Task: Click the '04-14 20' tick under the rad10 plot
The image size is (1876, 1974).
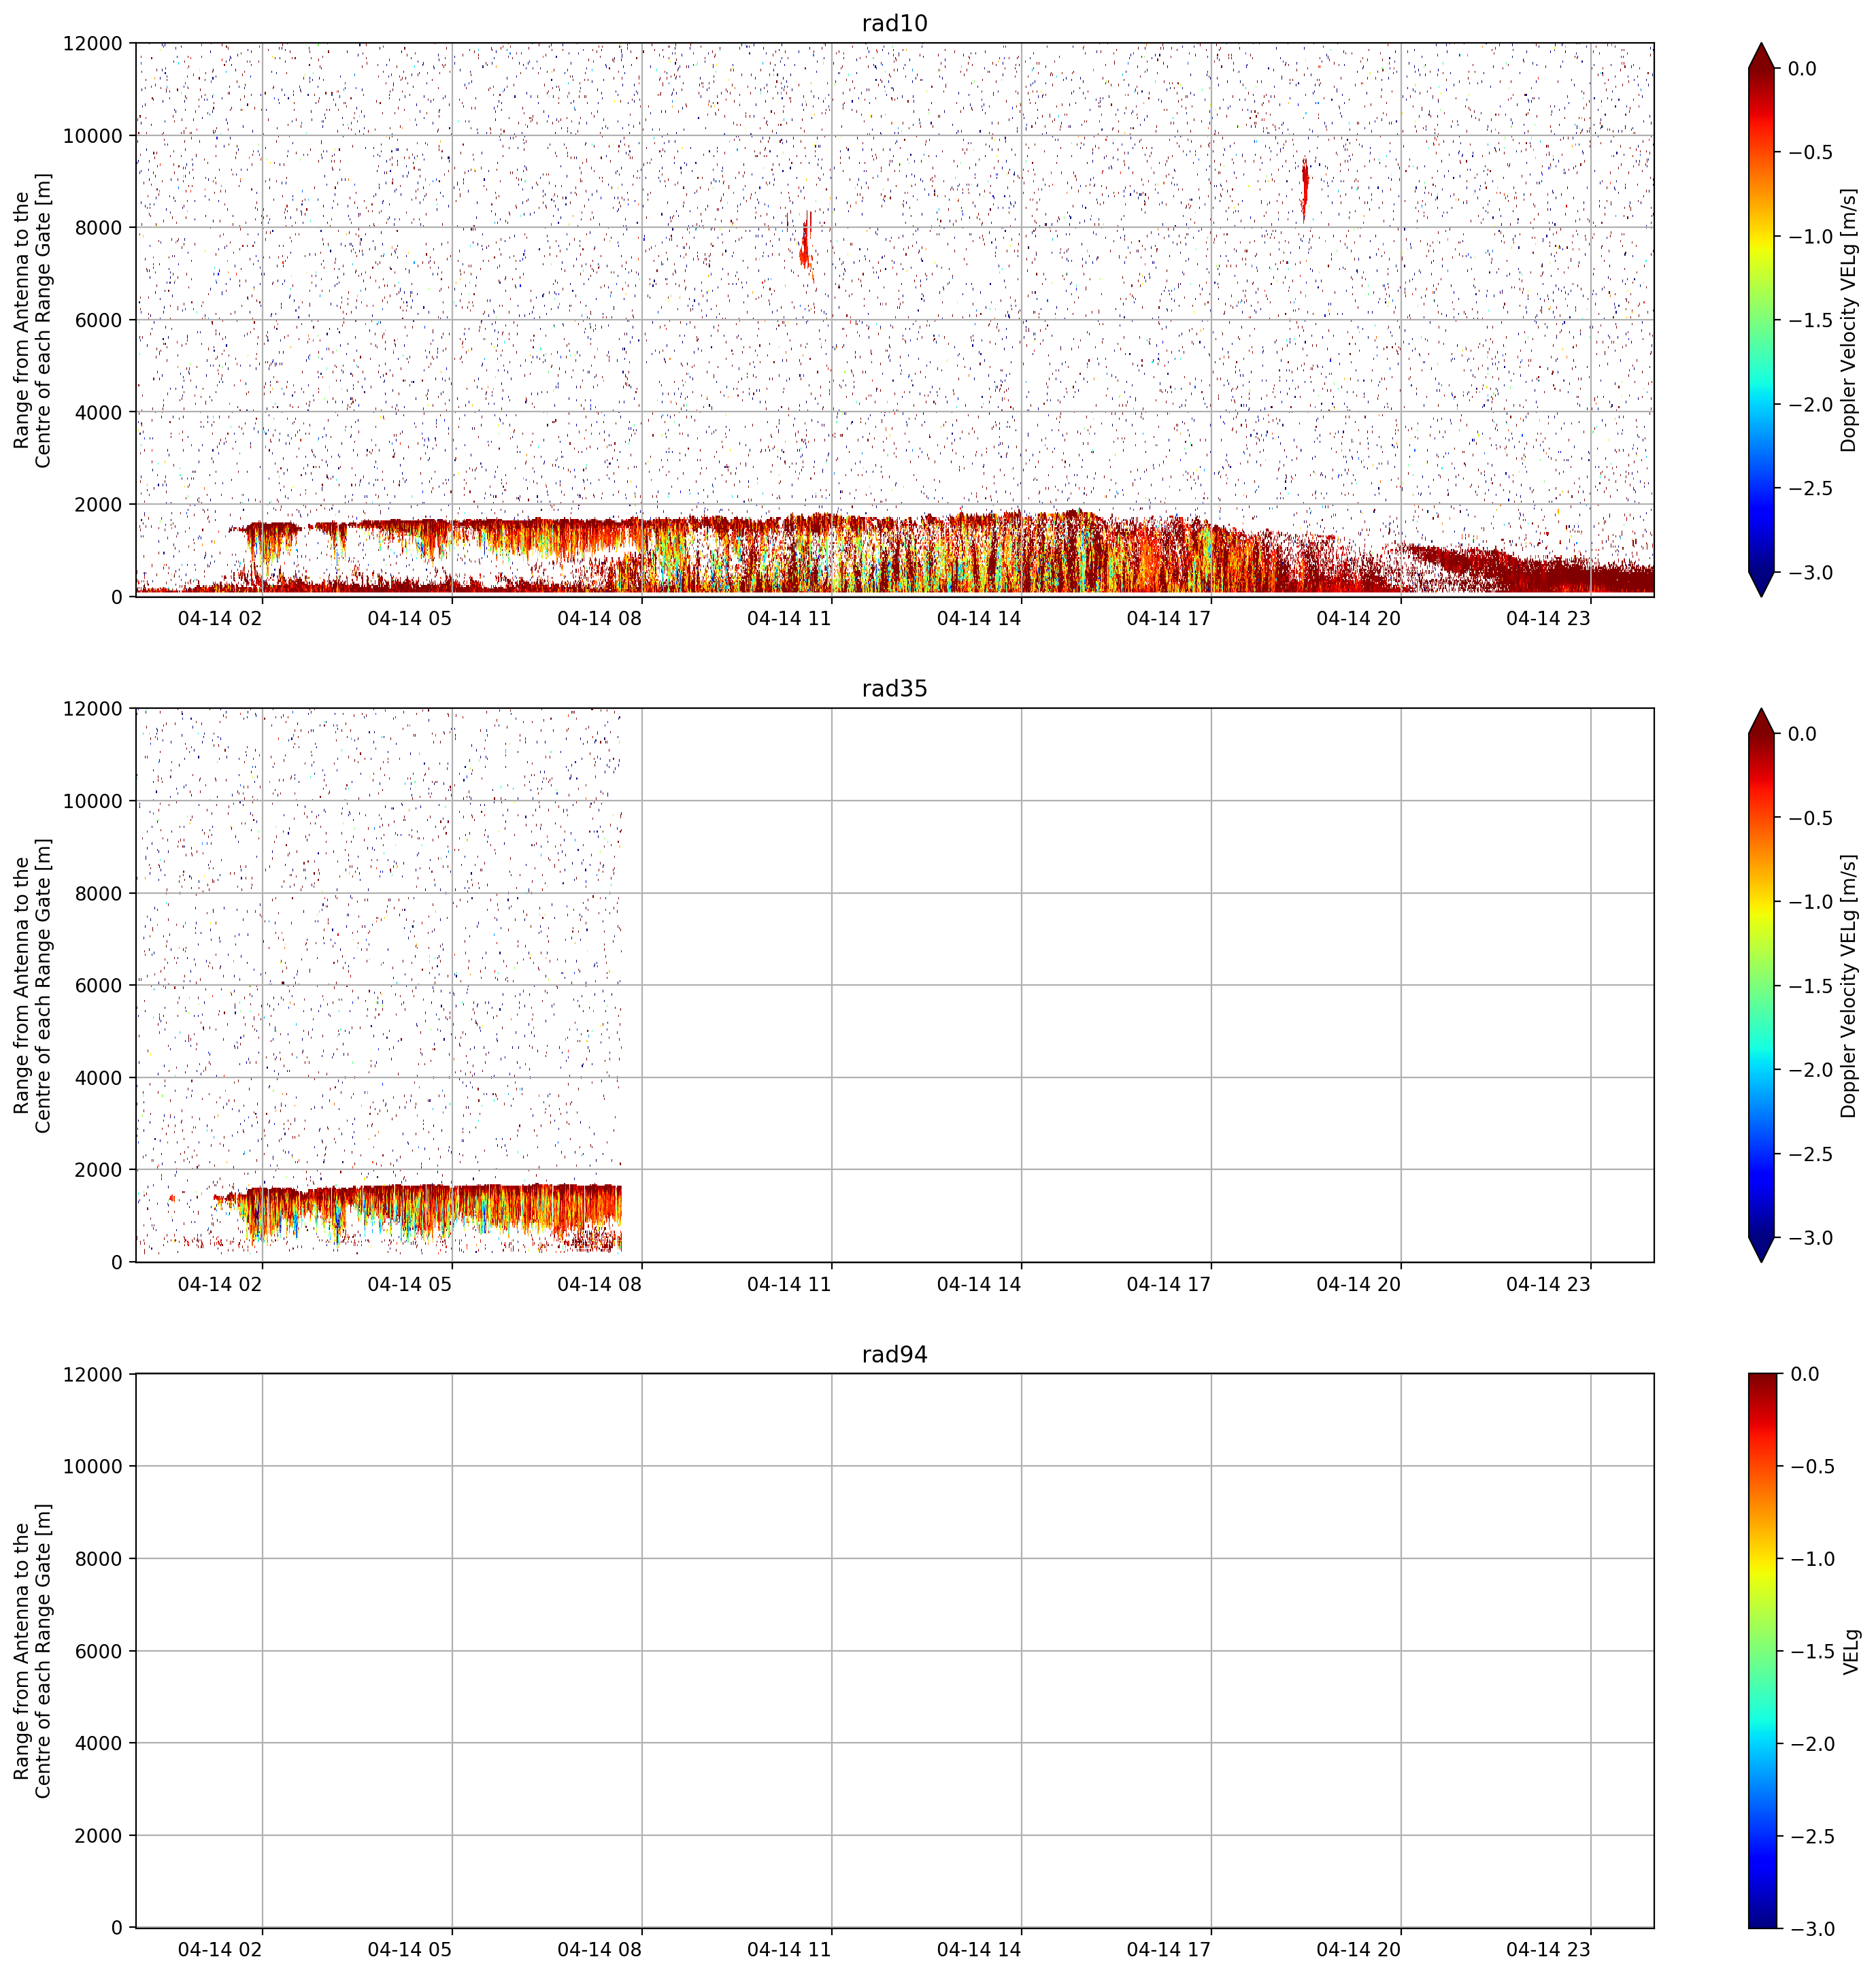Action: click(1358, 619)
